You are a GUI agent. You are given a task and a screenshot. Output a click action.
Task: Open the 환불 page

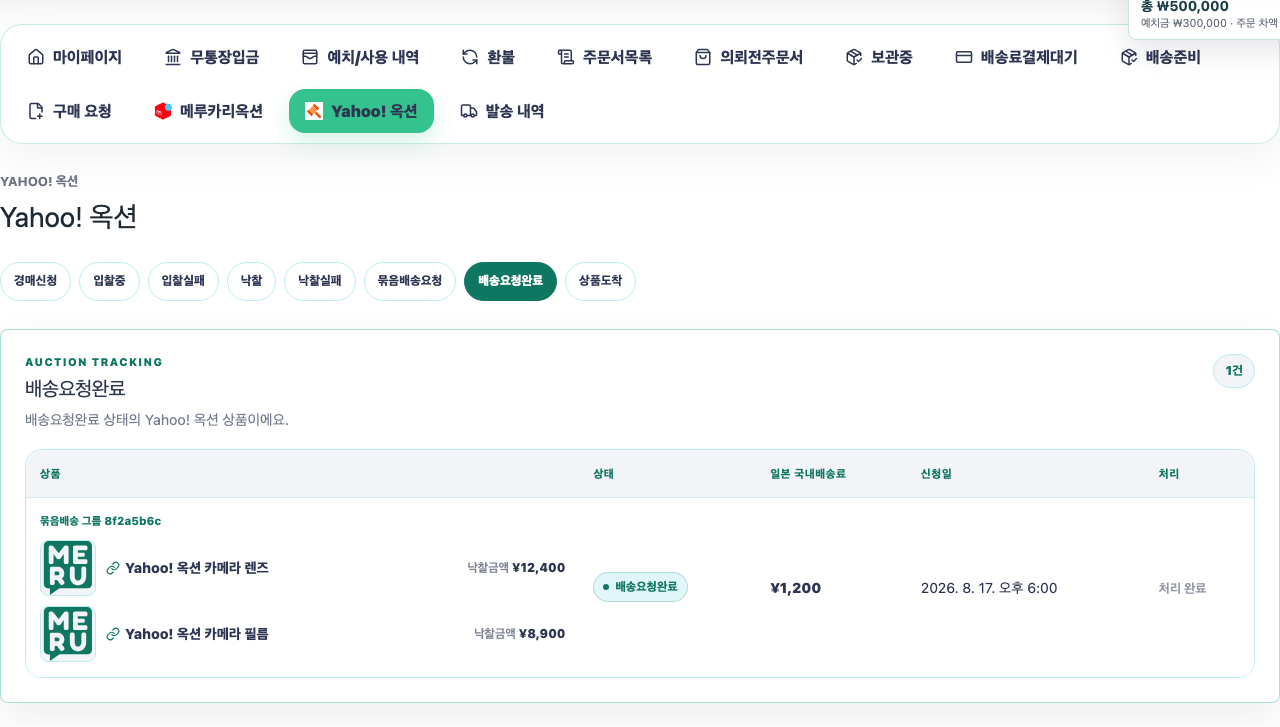point(488,57)
